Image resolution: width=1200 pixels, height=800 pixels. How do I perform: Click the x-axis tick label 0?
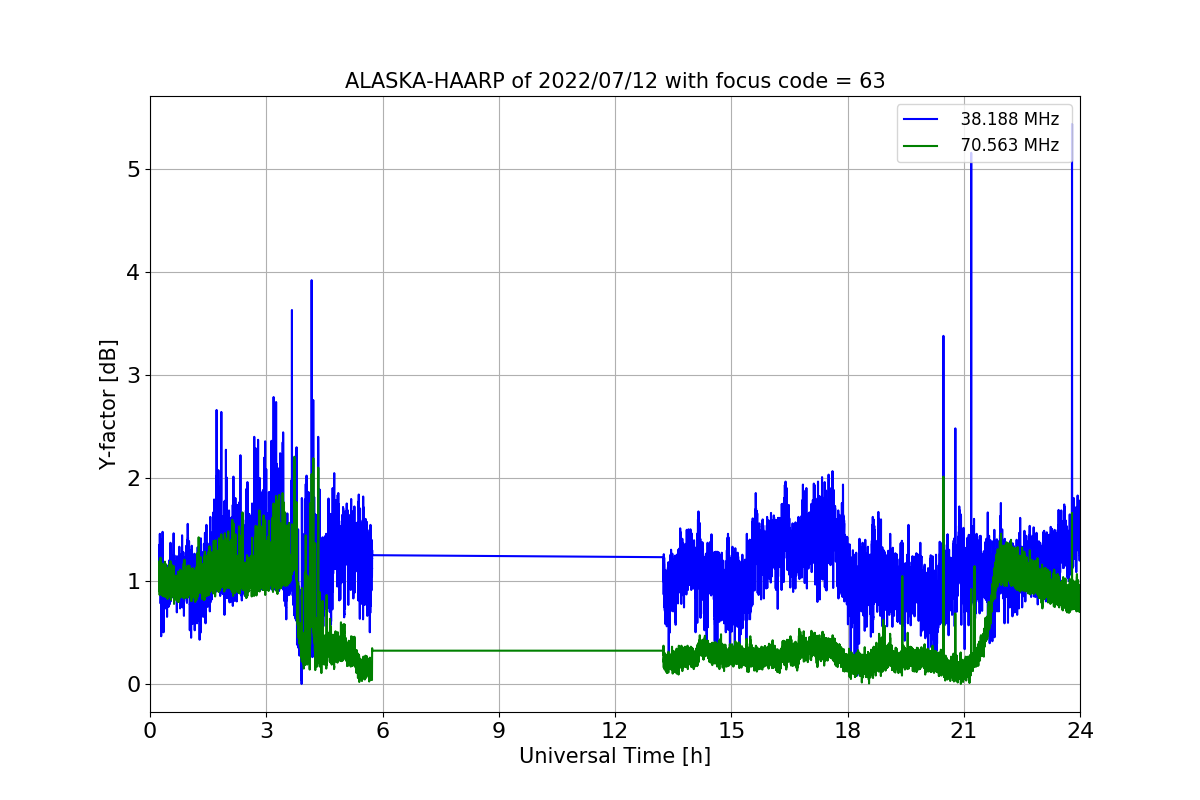point(150,730)
